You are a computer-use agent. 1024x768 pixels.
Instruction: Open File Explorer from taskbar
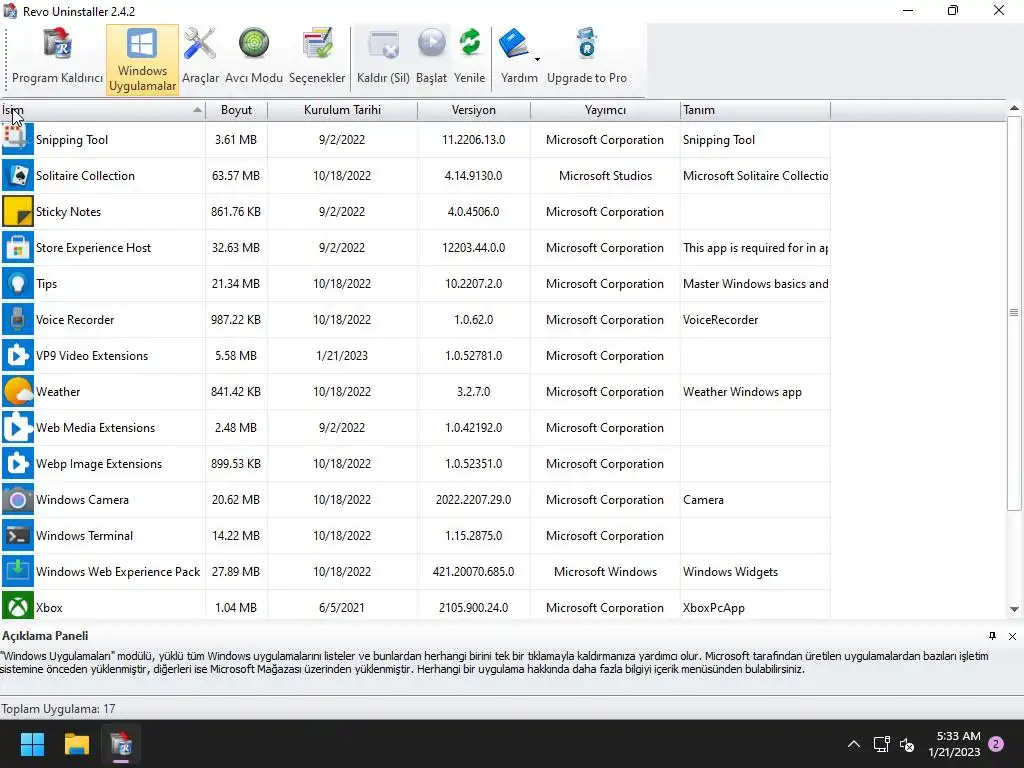coord(76,744)
